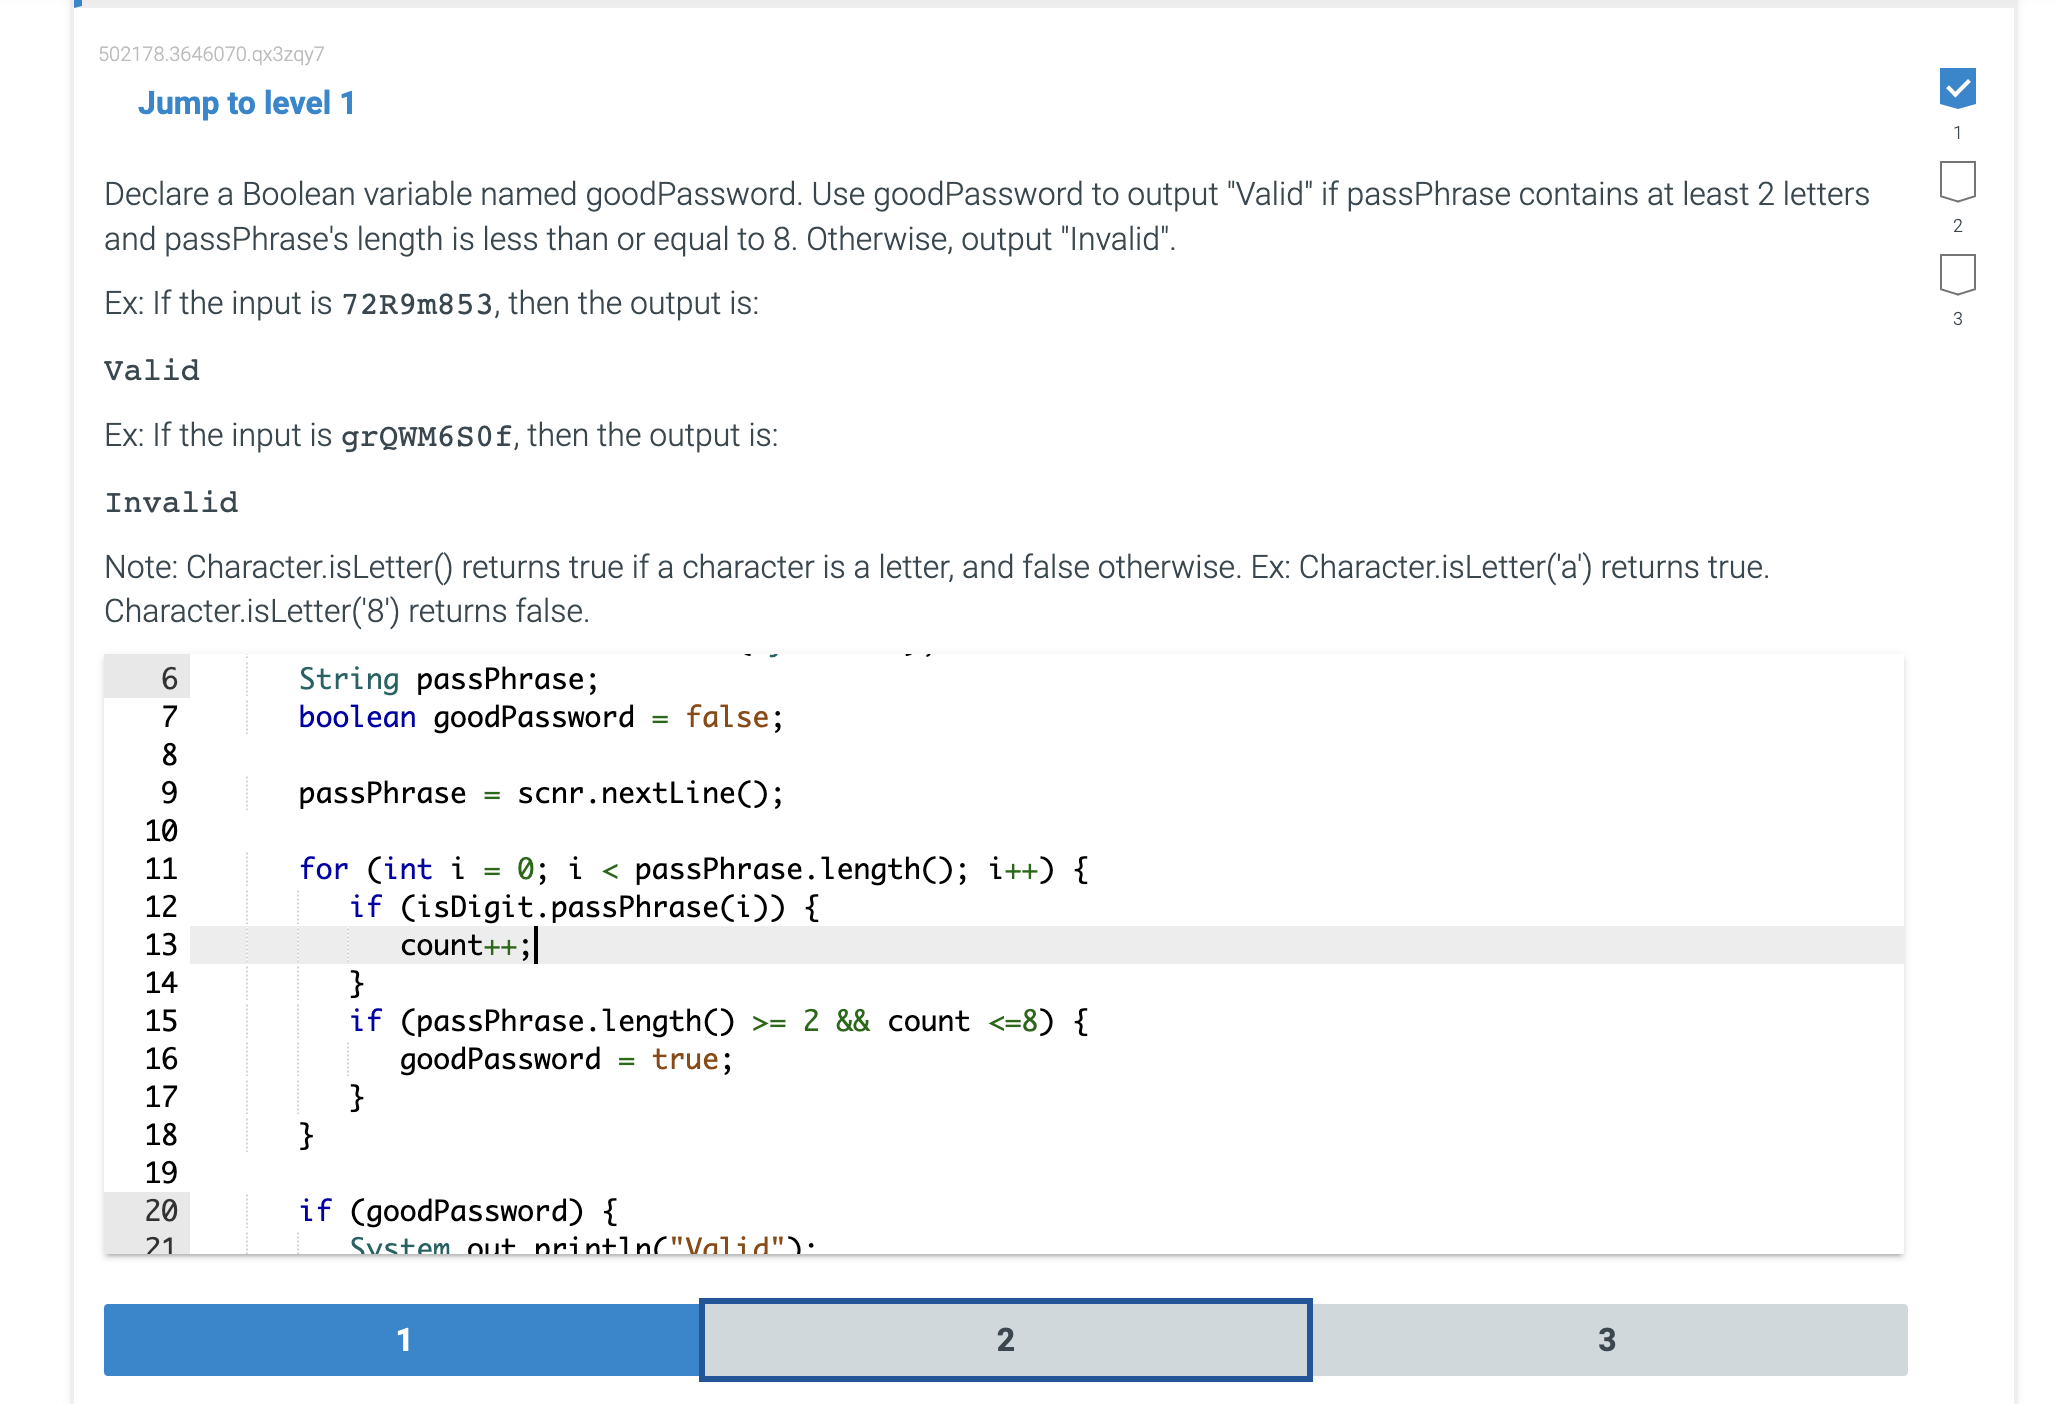Select the level 3 tab at bottom
2058x1404 pixels.
(x=1606, y=1340)
